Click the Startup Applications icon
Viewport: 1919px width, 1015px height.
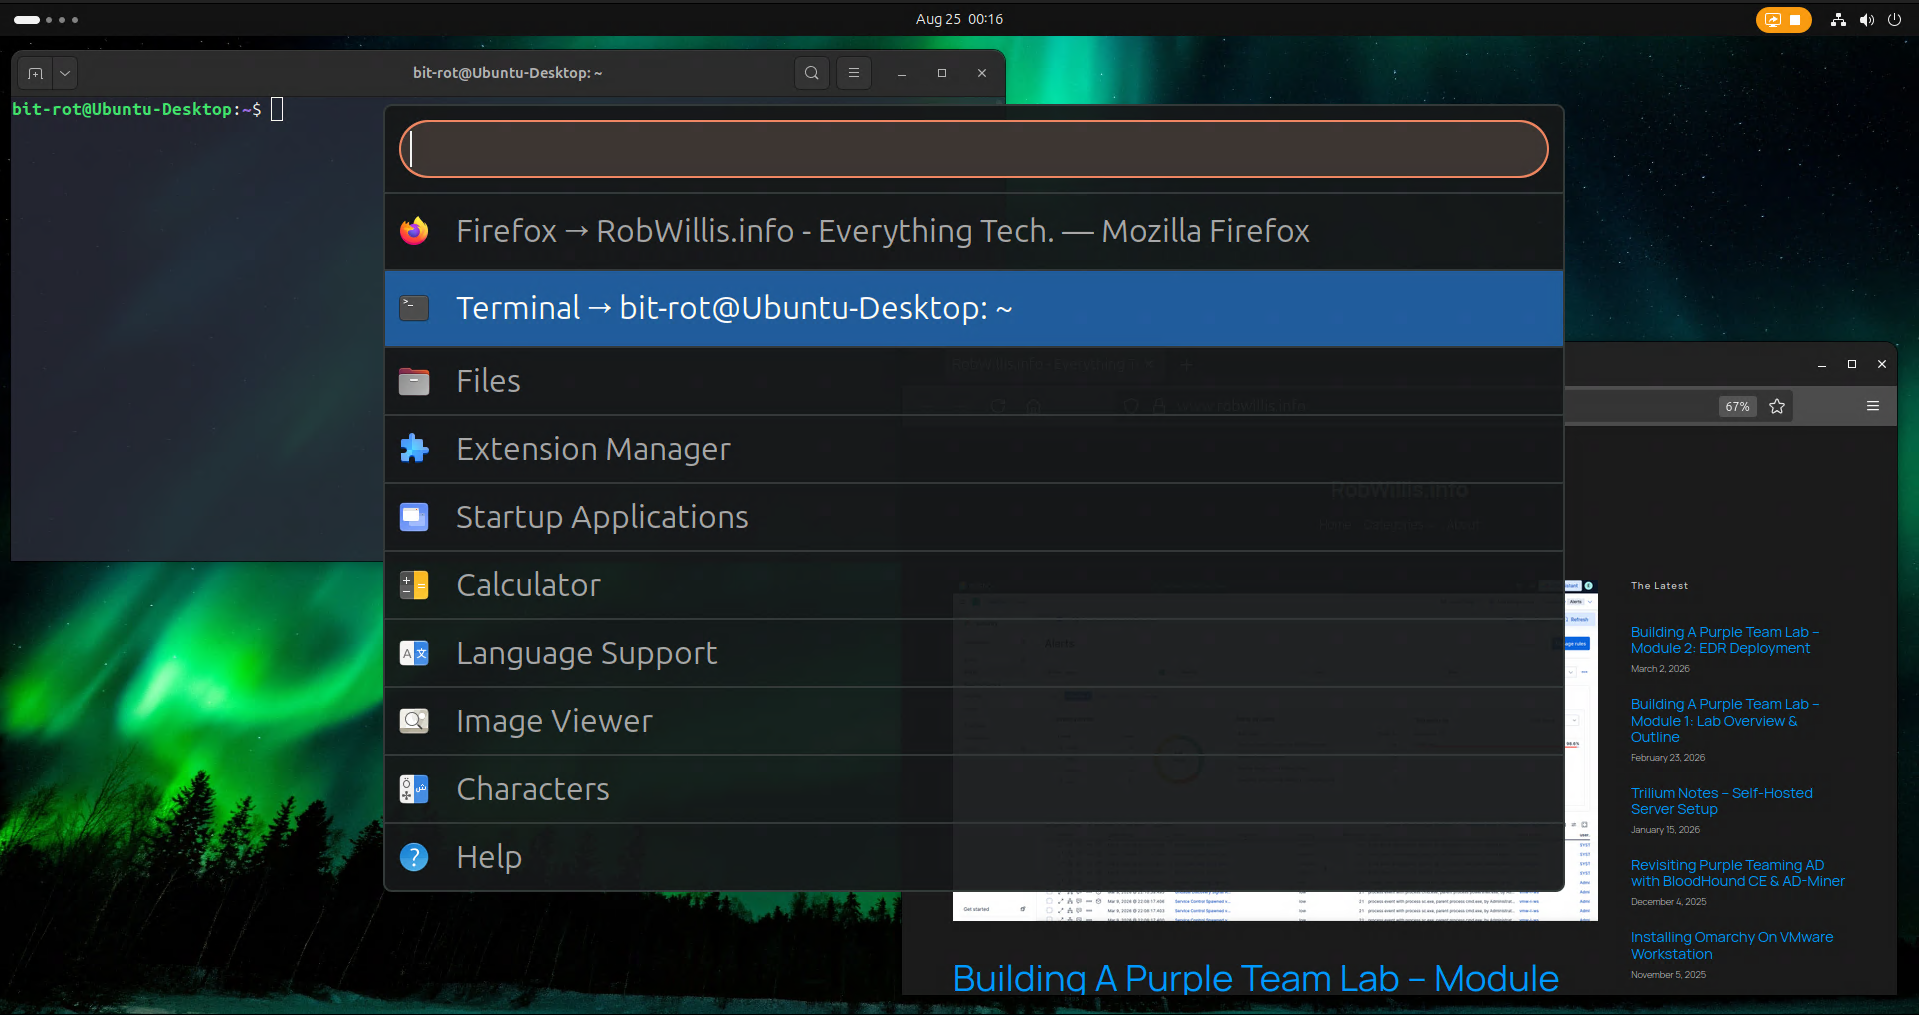414,517
